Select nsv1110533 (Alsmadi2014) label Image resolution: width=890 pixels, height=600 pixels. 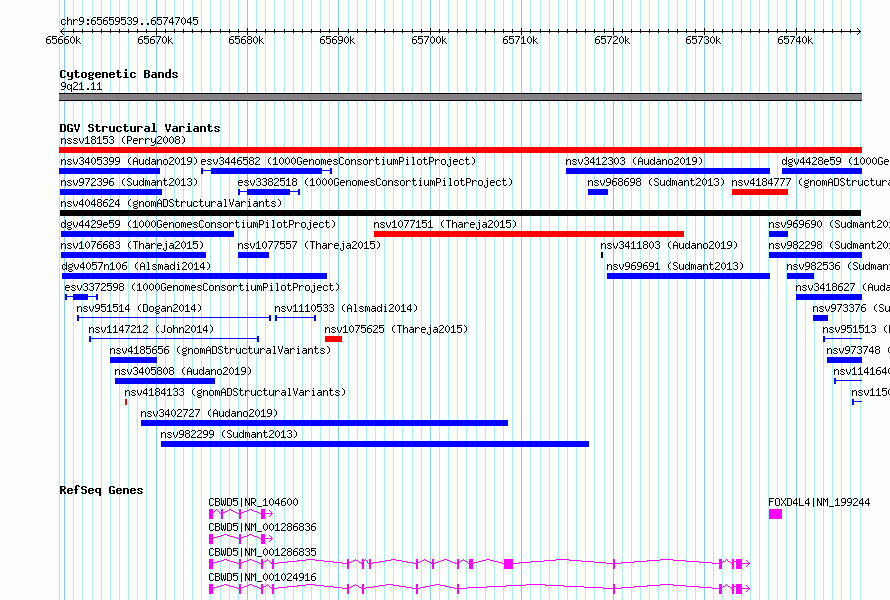coord(346,308)
